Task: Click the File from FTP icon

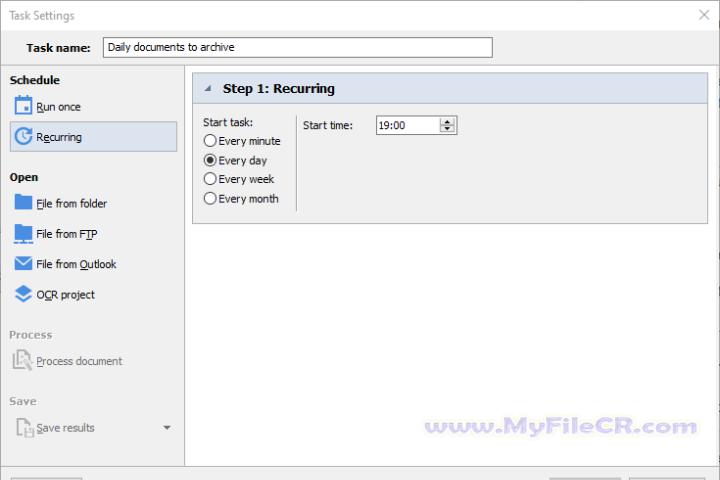Action: (x=23, y=234)
